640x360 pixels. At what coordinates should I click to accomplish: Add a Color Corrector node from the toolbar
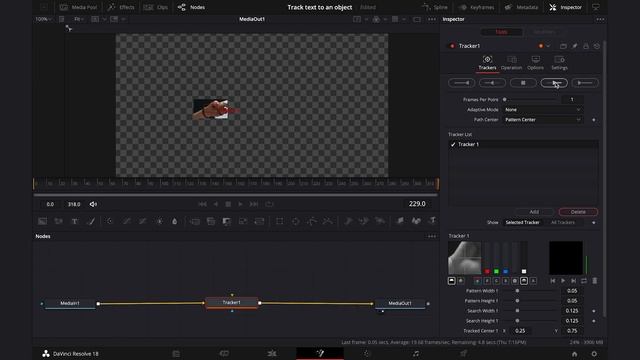pyautogui.click(x=110, y=221)
